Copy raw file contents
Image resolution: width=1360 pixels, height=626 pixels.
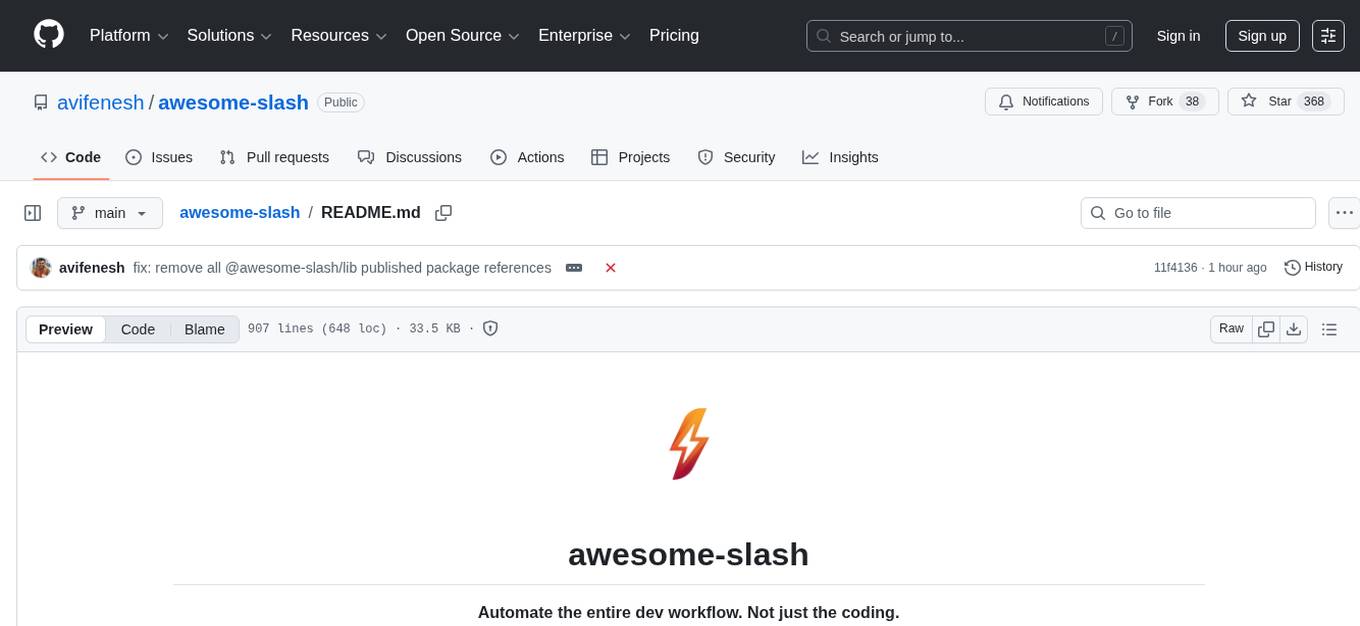point(1266,328)
